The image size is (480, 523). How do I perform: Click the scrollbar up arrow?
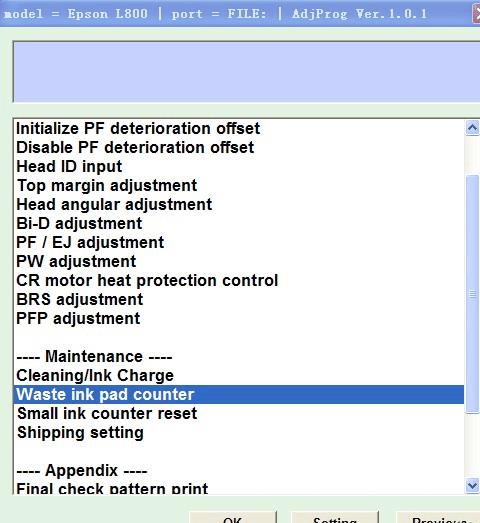(x=472, y=128)
